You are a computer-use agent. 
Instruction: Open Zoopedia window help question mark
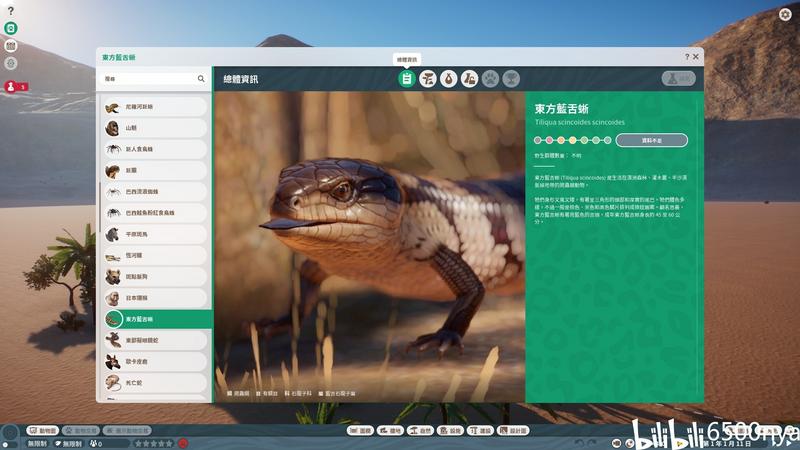687,57
